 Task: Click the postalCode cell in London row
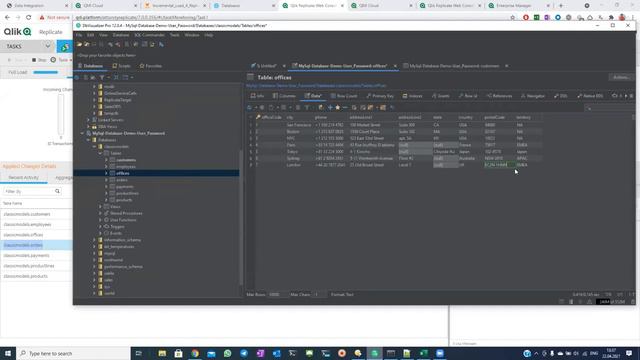pyautogui.click(x=499, y=165)
